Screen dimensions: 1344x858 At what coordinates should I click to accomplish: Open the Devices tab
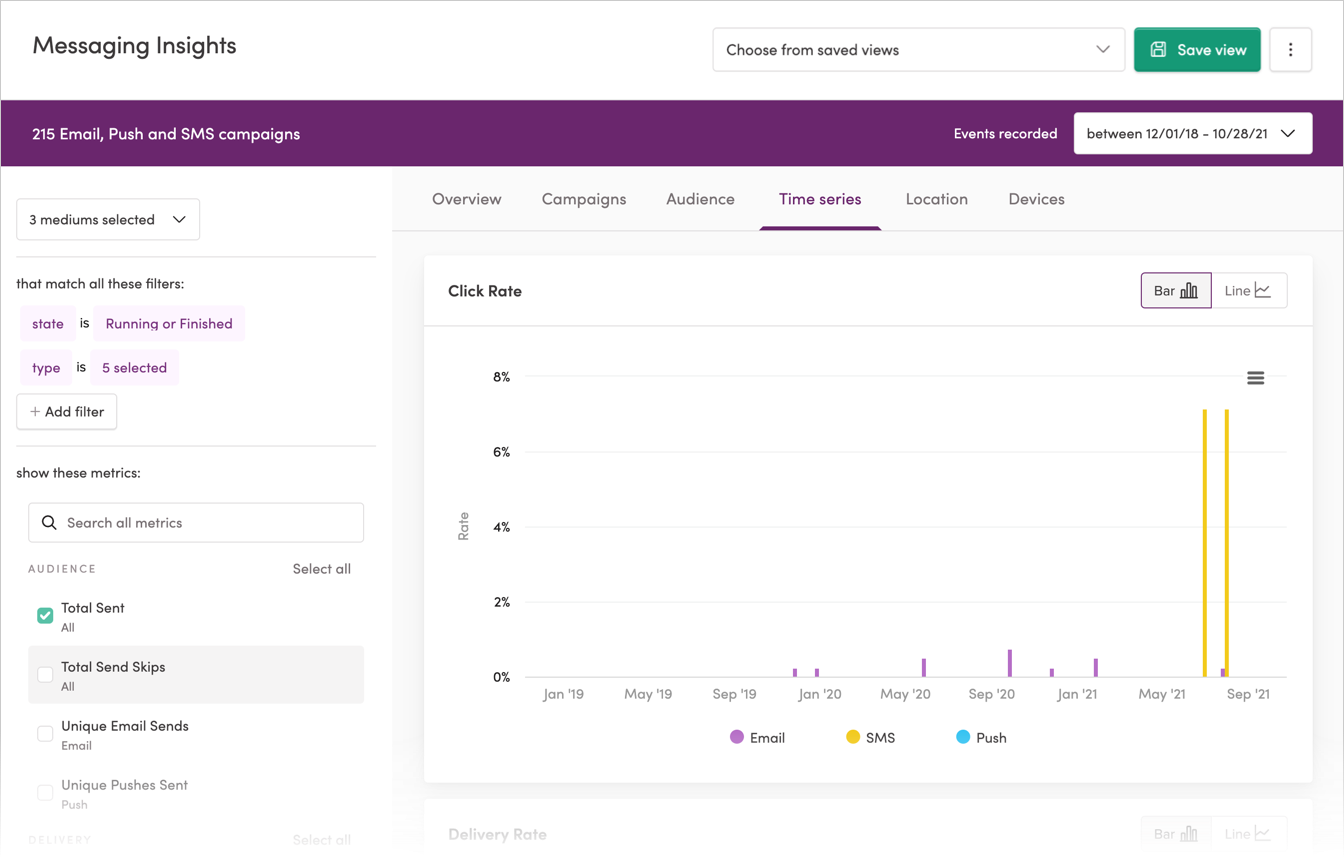pyautogui.click(x=1036, y=198)
